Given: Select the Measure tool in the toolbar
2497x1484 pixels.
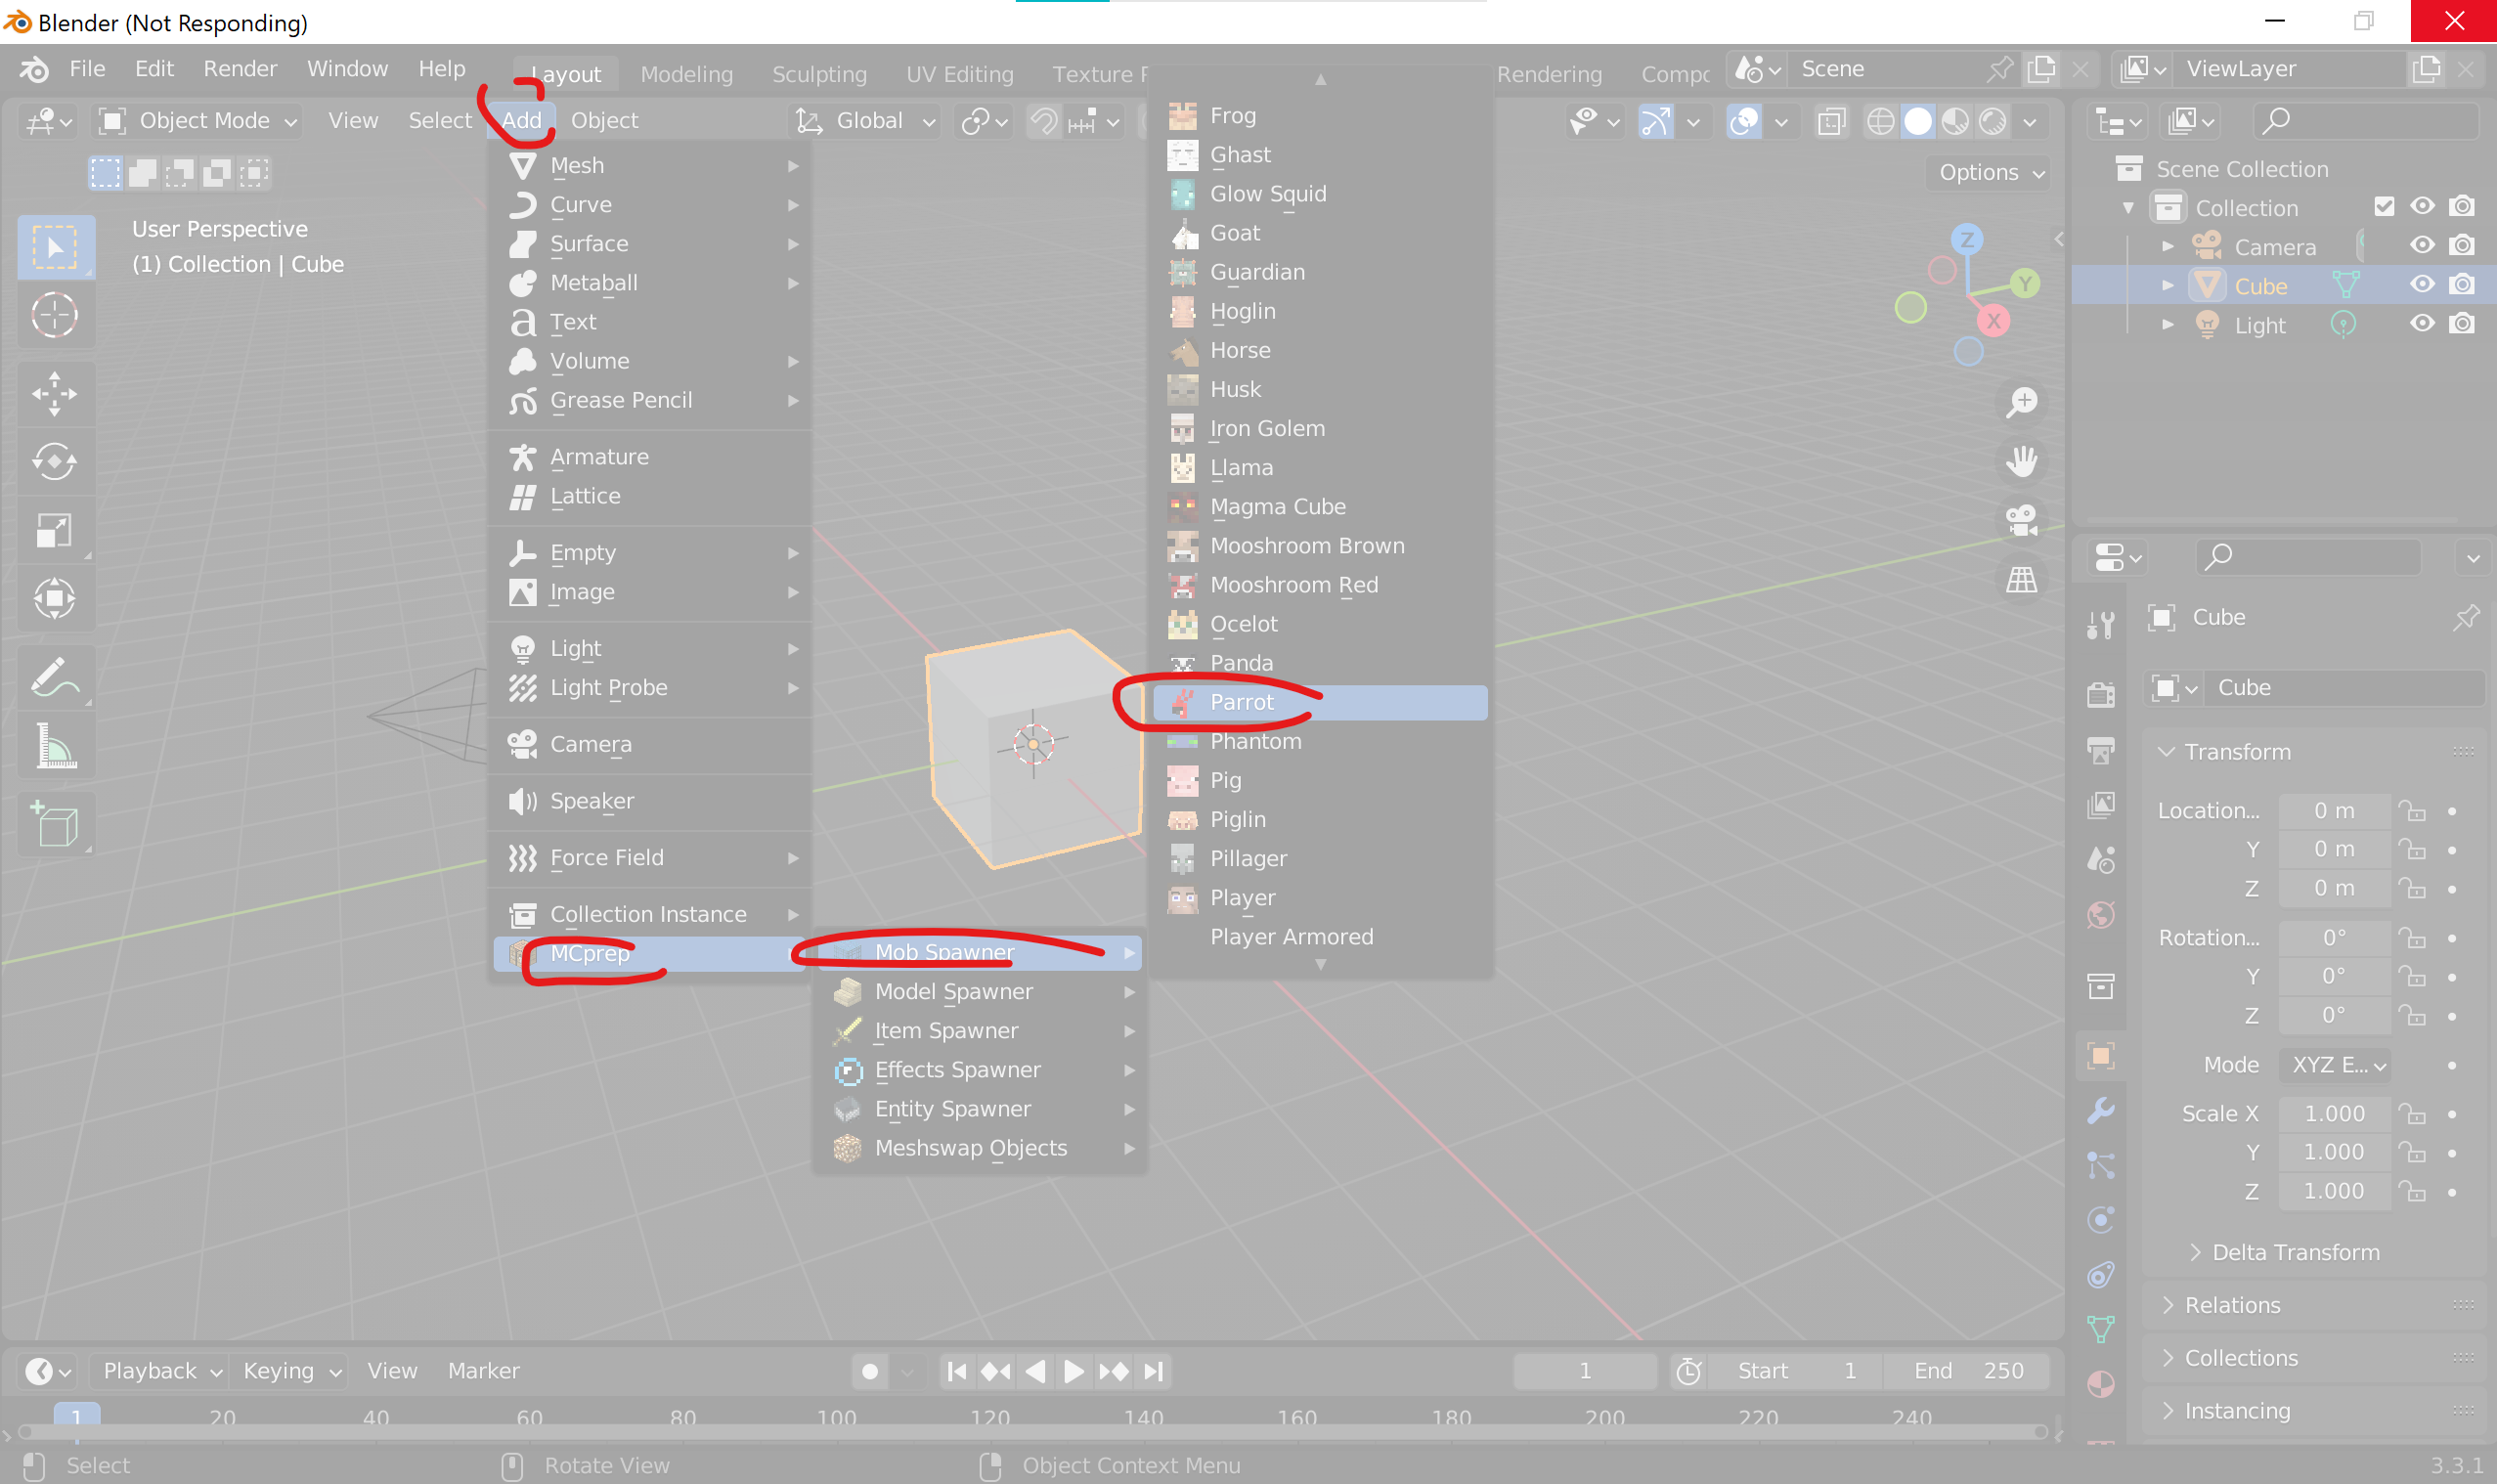Looking at the screenshot, I should point(55,745).
